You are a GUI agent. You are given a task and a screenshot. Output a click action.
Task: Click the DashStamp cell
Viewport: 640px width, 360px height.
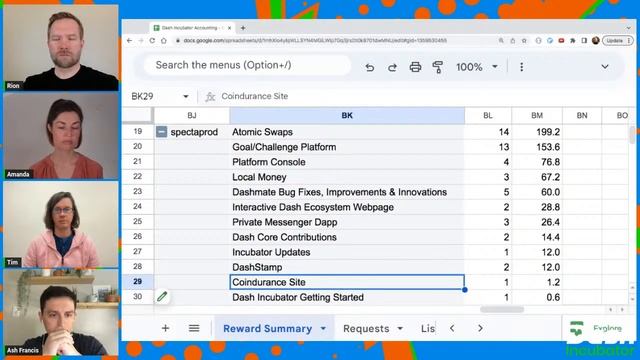point(347,267)
